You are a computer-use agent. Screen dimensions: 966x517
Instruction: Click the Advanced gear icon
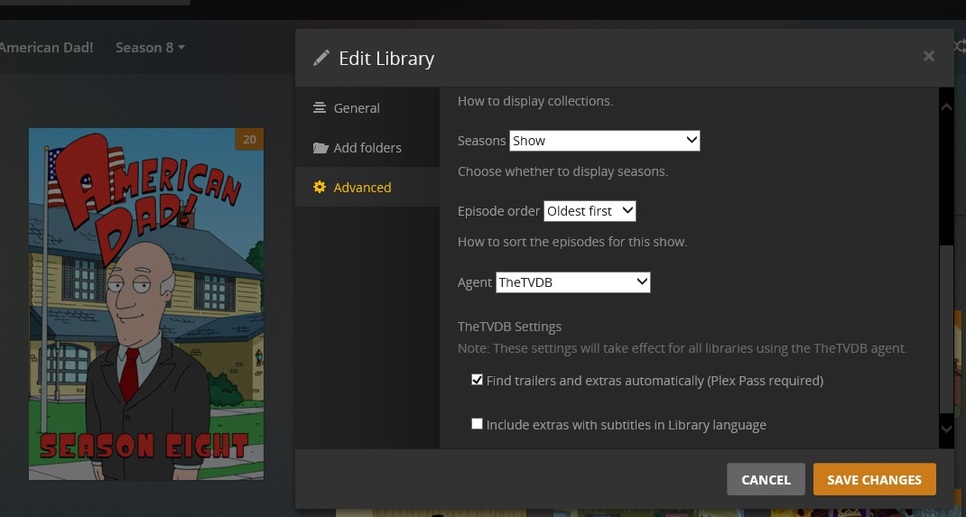click(x=319, y=187)
